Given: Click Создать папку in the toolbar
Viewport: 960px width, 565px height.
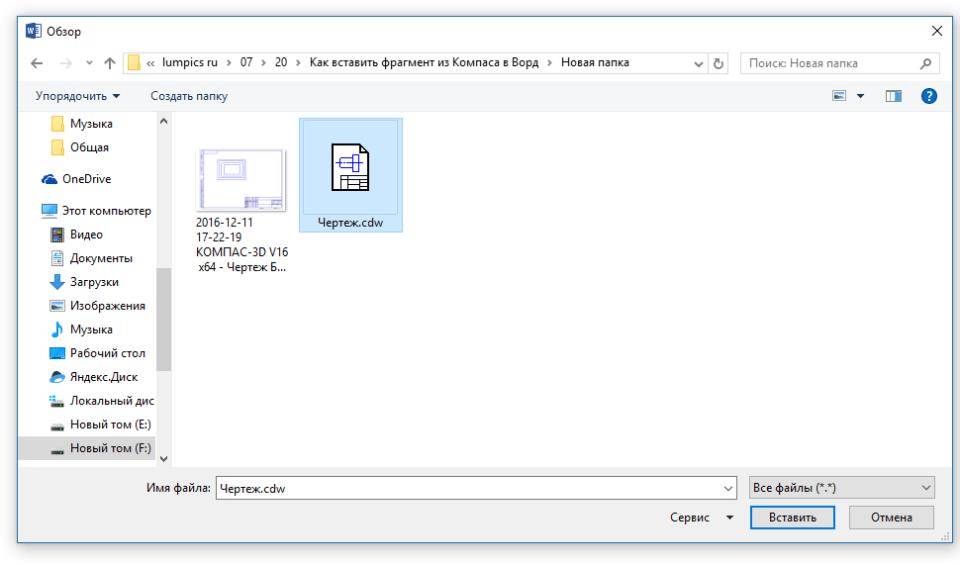Looking at the screenshot, I should (189, 96).
